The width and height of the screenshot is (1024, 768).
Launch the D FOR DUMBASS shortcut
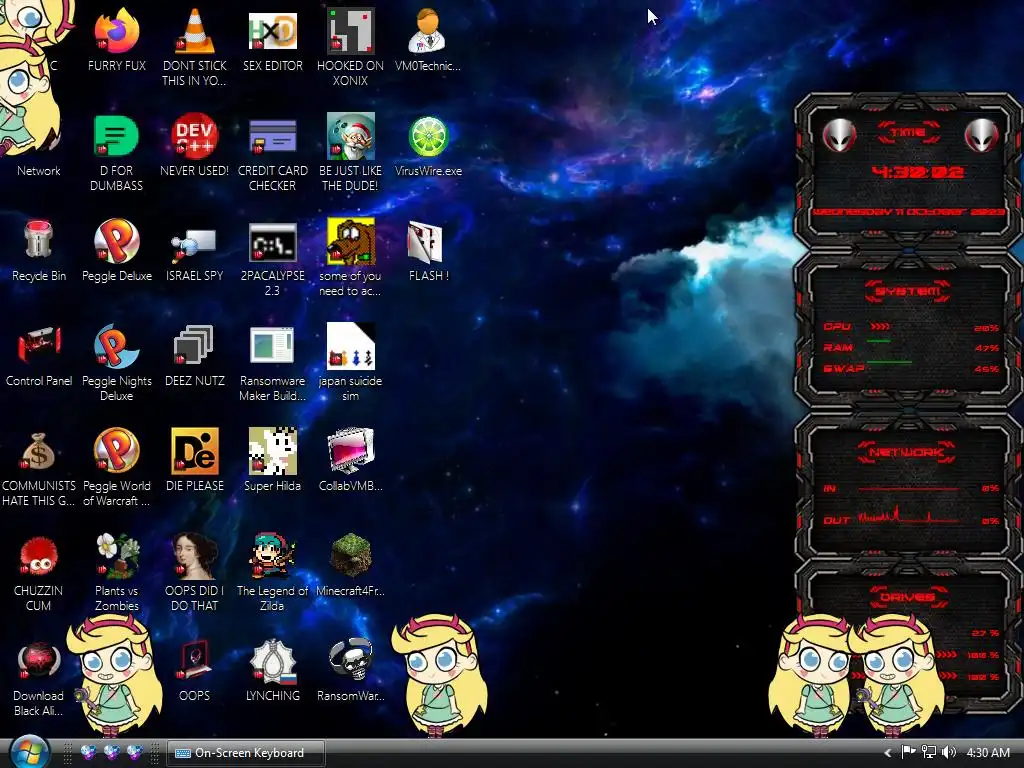pyautogui.click(x=116, y=136)
